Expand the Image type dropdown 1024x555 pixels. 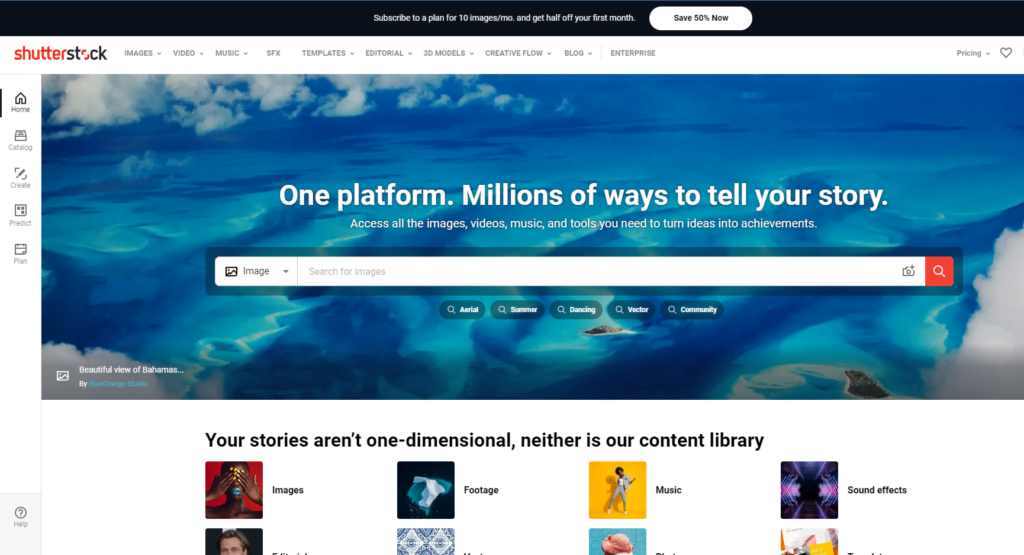click(257, 271)
